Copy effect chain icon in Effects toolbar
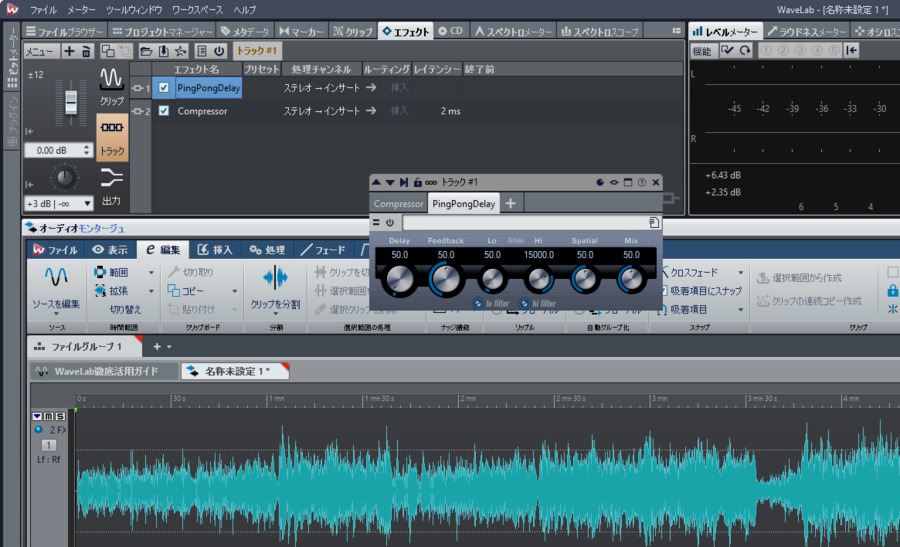The width and height of the screenshot is (900, 547). [107, 51]
